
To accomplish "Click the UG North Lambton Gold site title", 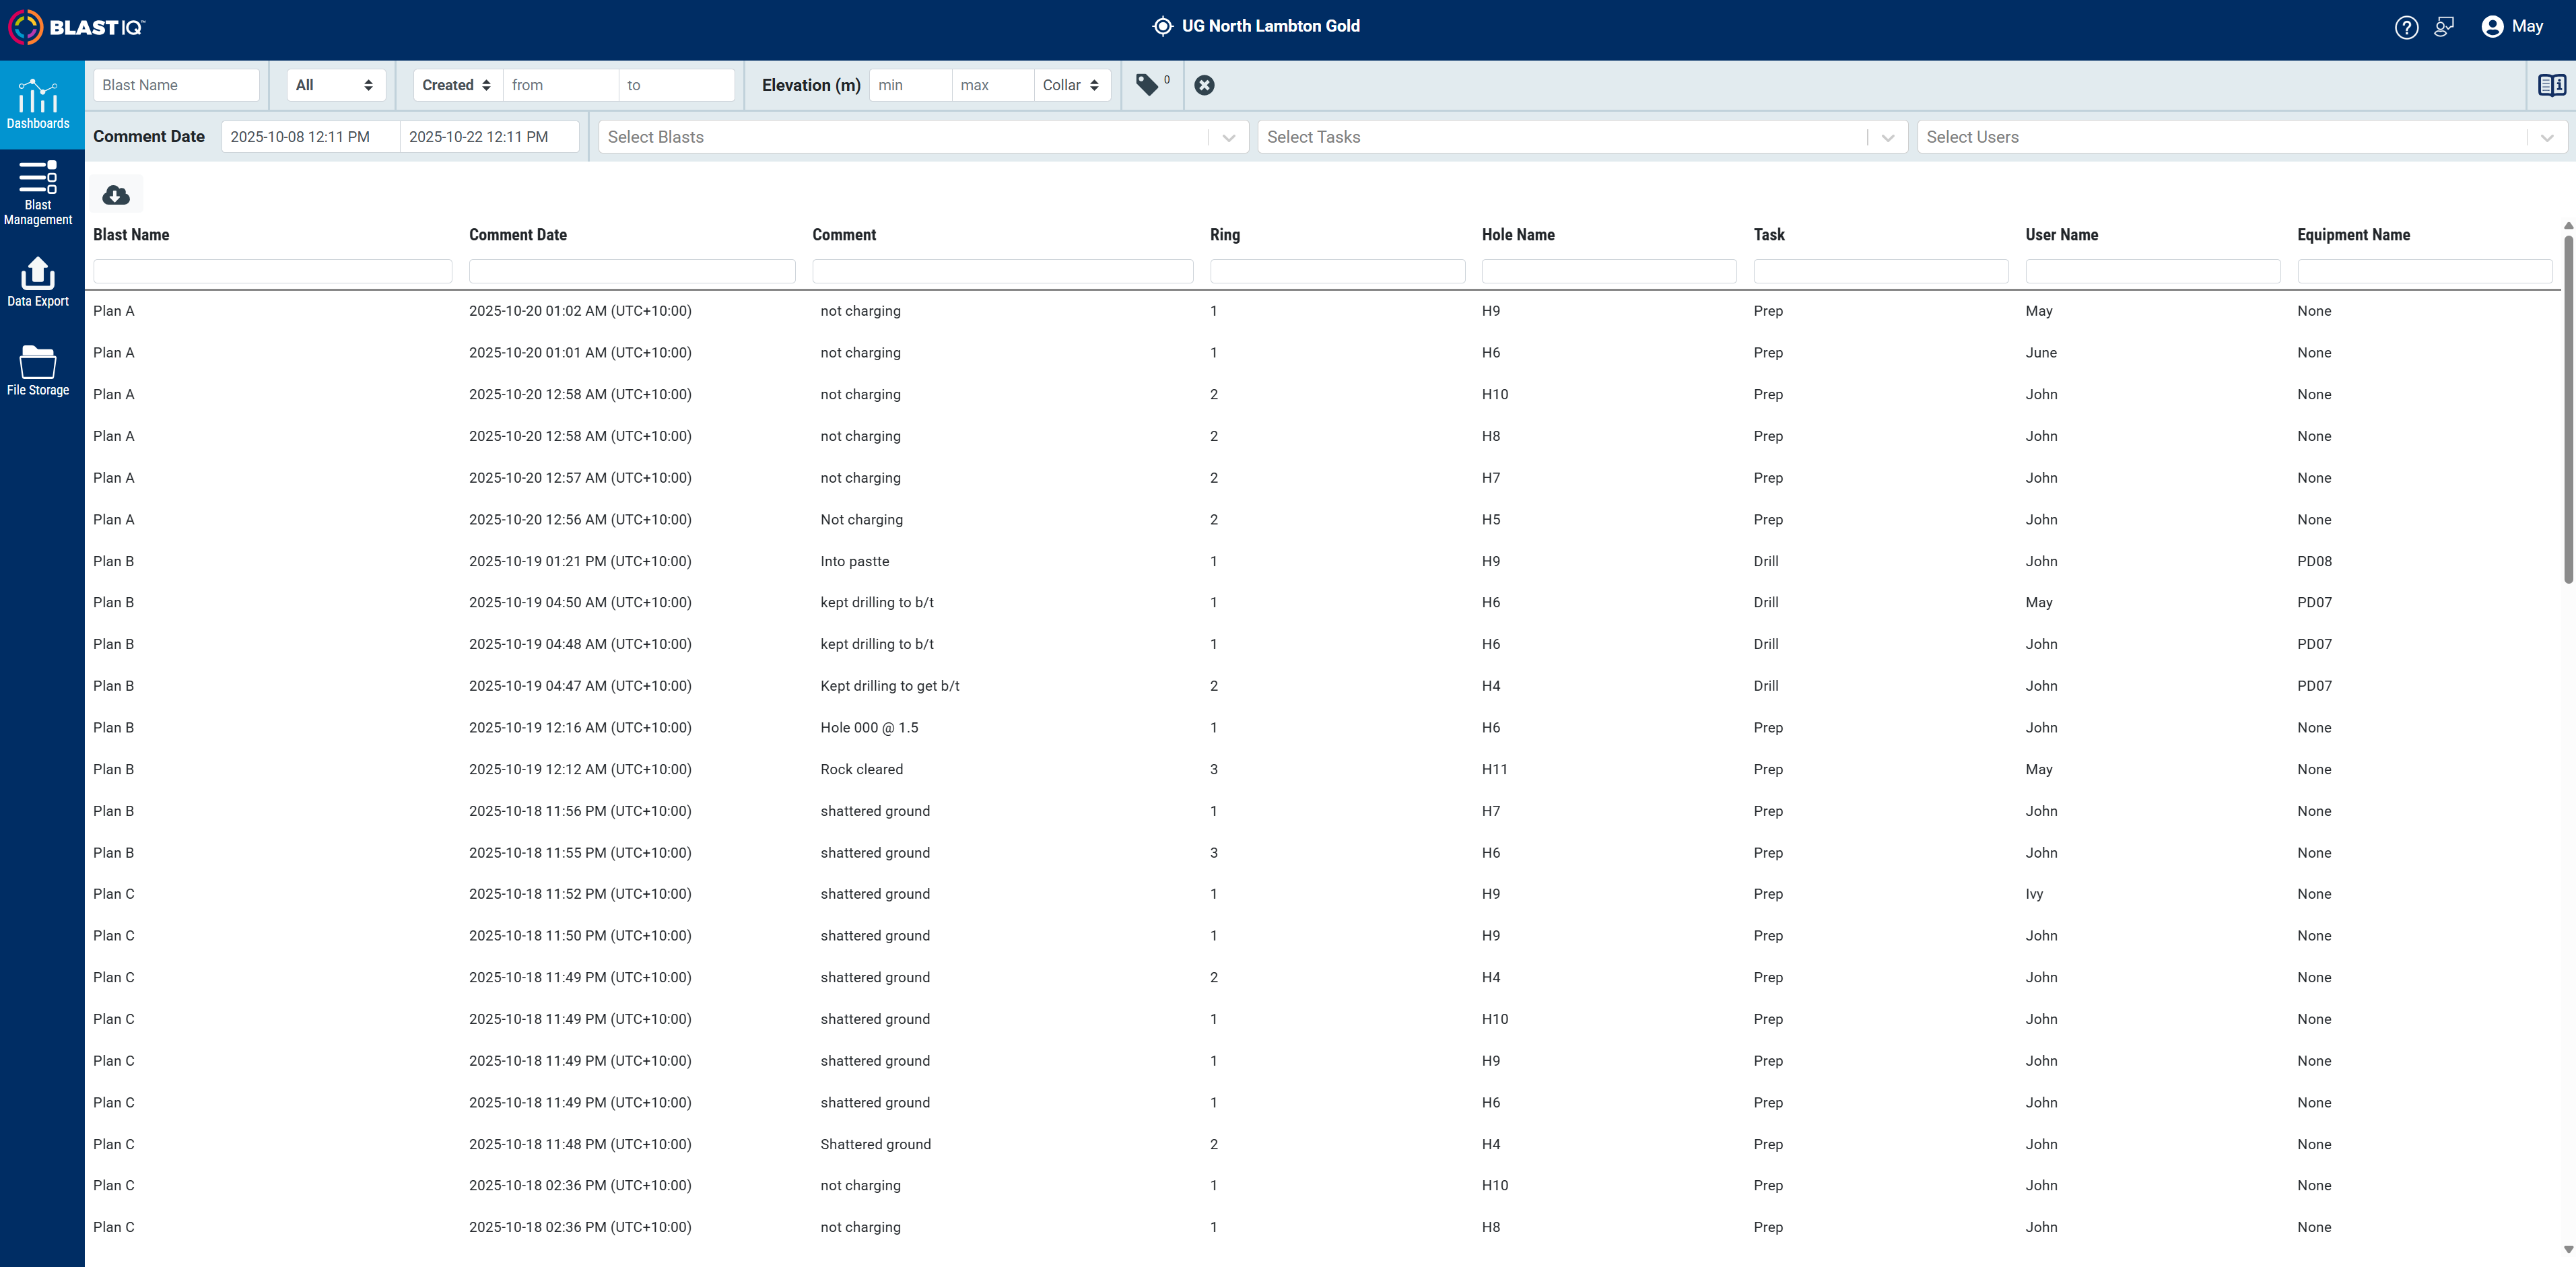I will coord(1270,26).
